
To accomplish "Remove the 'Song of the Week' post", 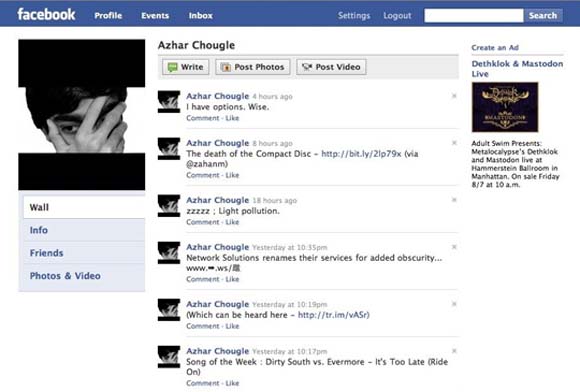I will click(x=454, y=351).
